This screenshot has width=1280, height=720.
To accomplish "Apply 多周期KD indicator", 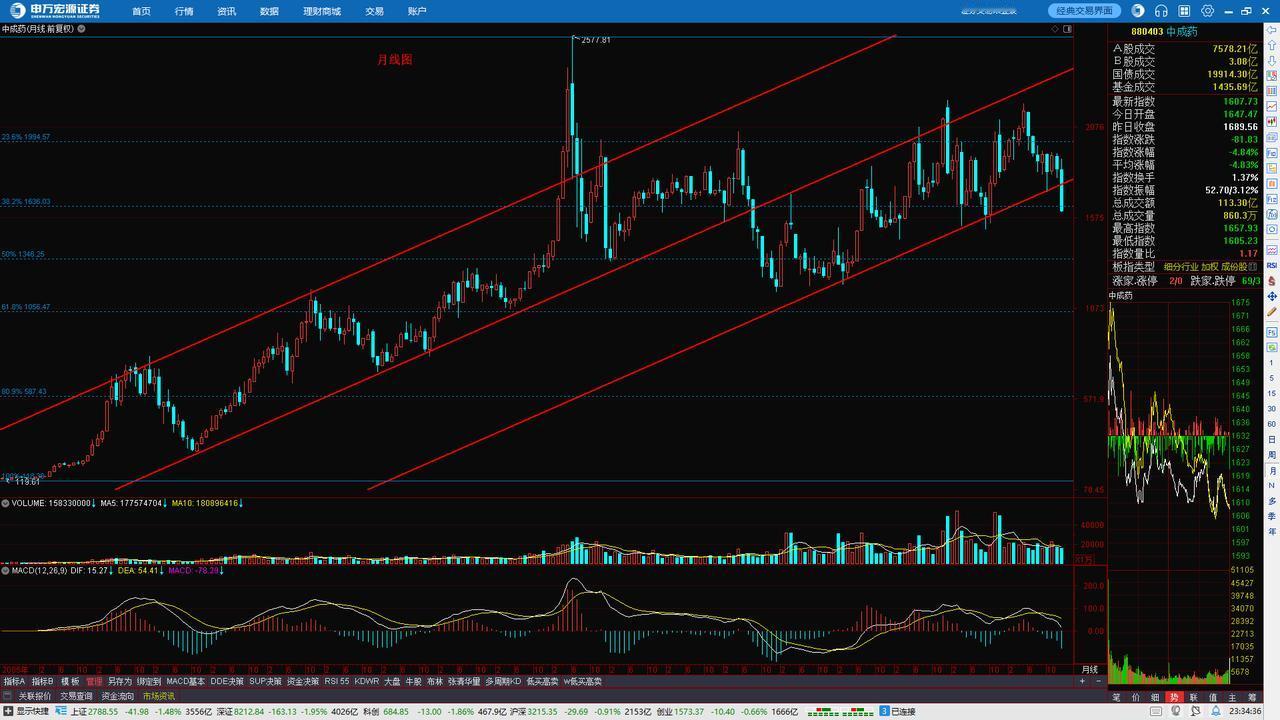I will (x=503, y=681).
